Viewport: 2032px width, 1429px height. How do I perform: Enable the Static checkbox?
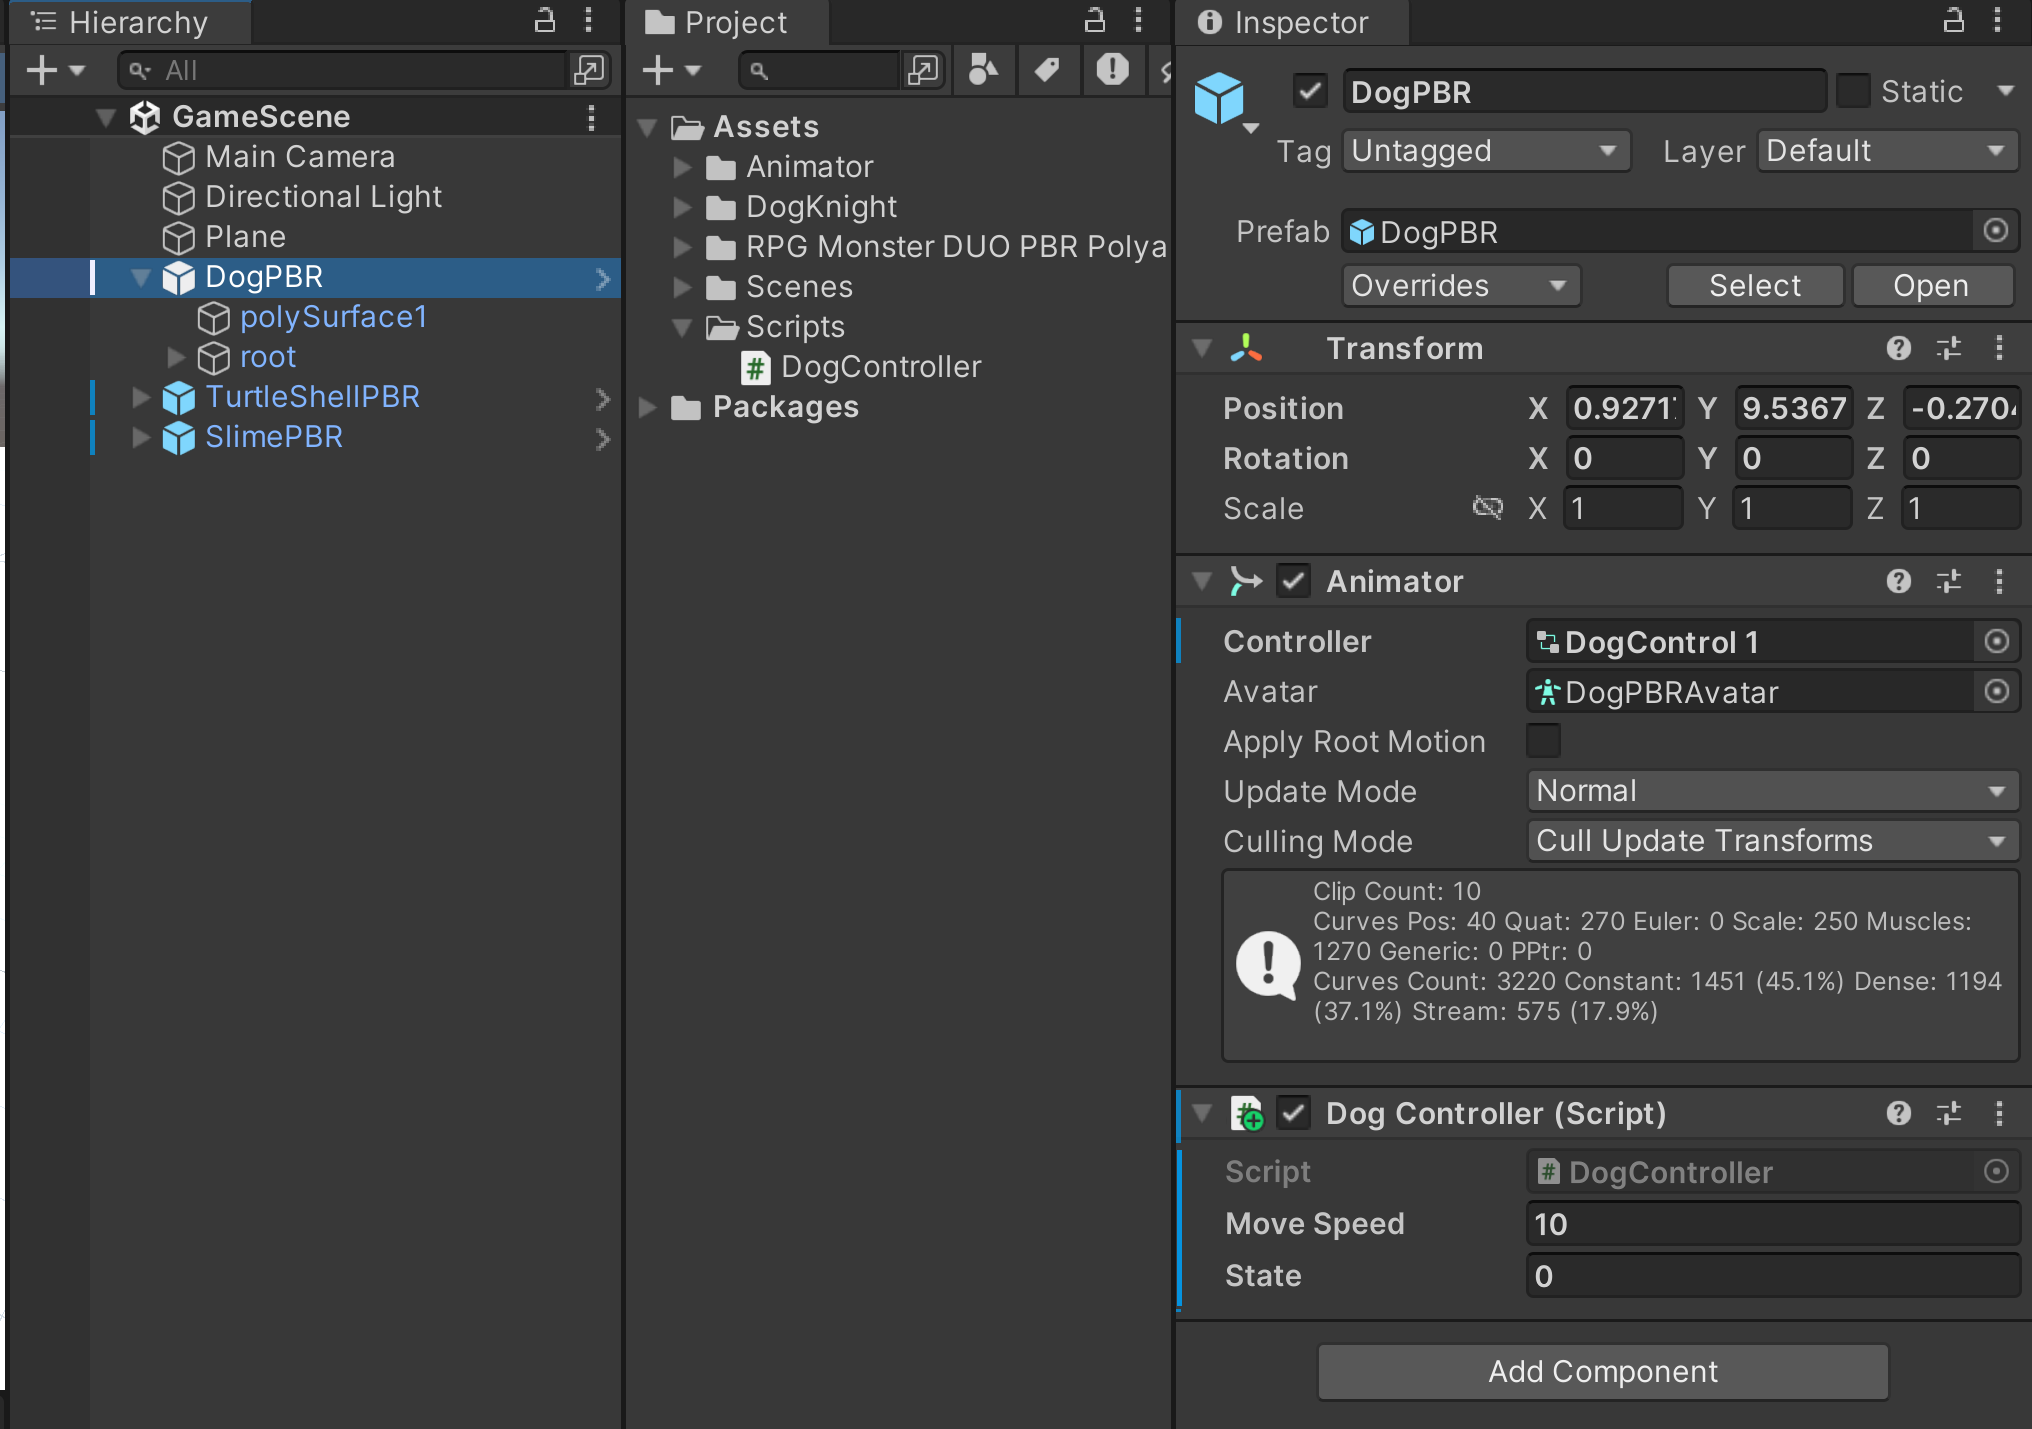click(1853, 92)
